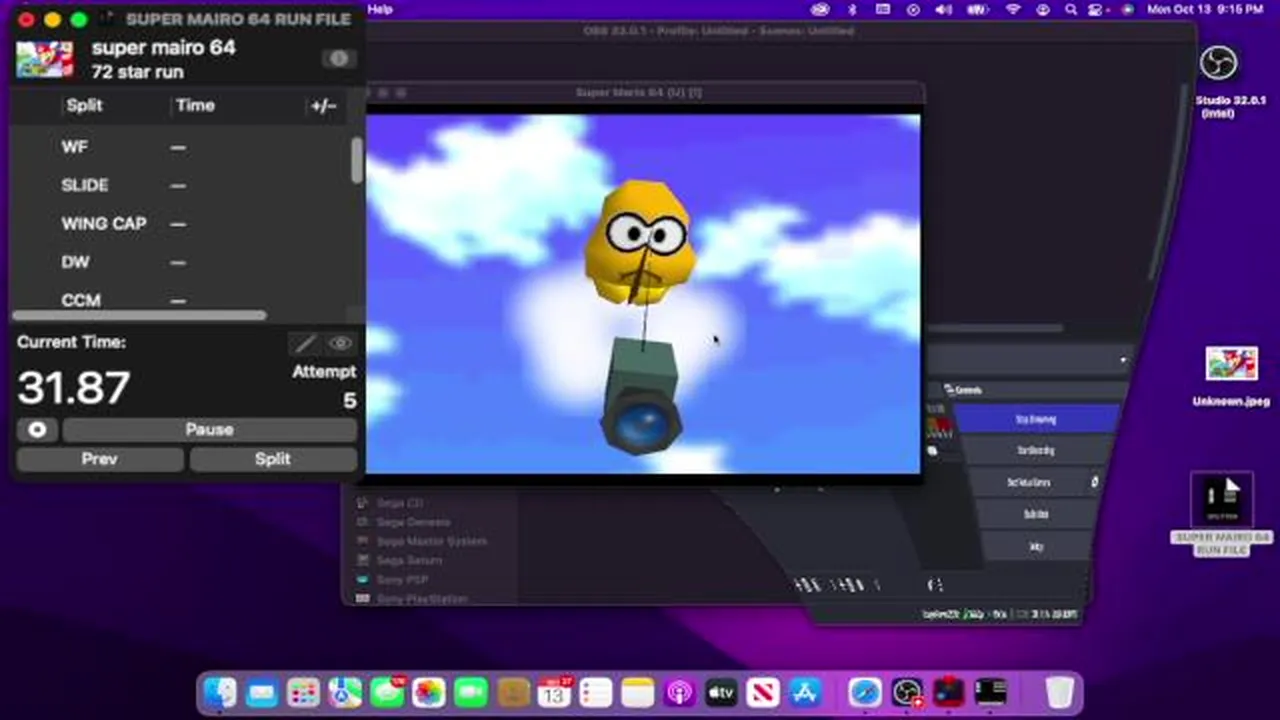Open Trash from the Dock
Viewport: 1280px width, 720px height.
pos(1059,692)
